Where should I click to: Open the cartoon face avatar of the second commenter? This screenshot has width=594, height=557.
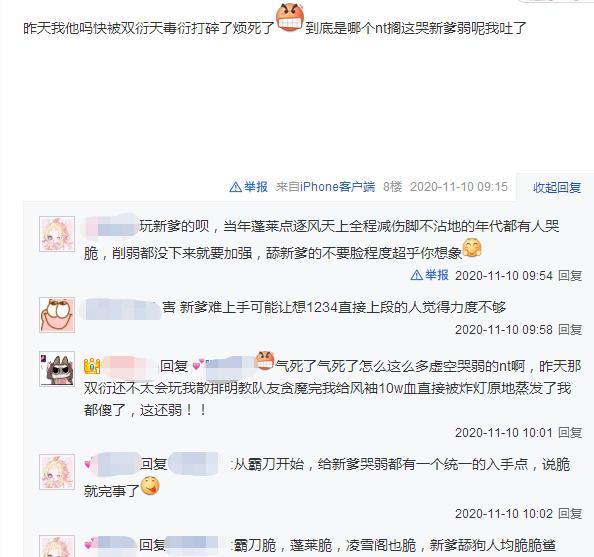coord(57,315)
